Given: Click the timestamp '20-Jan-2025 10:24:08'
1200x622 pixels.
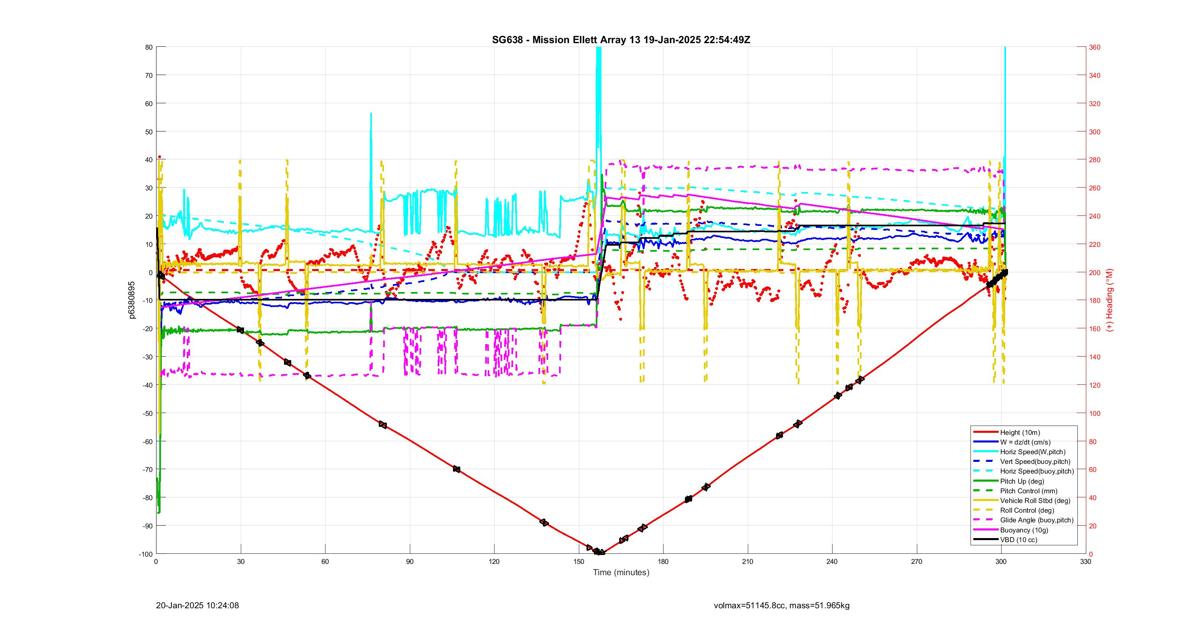Looking at the screenshot, I should [x=197, y=605].
